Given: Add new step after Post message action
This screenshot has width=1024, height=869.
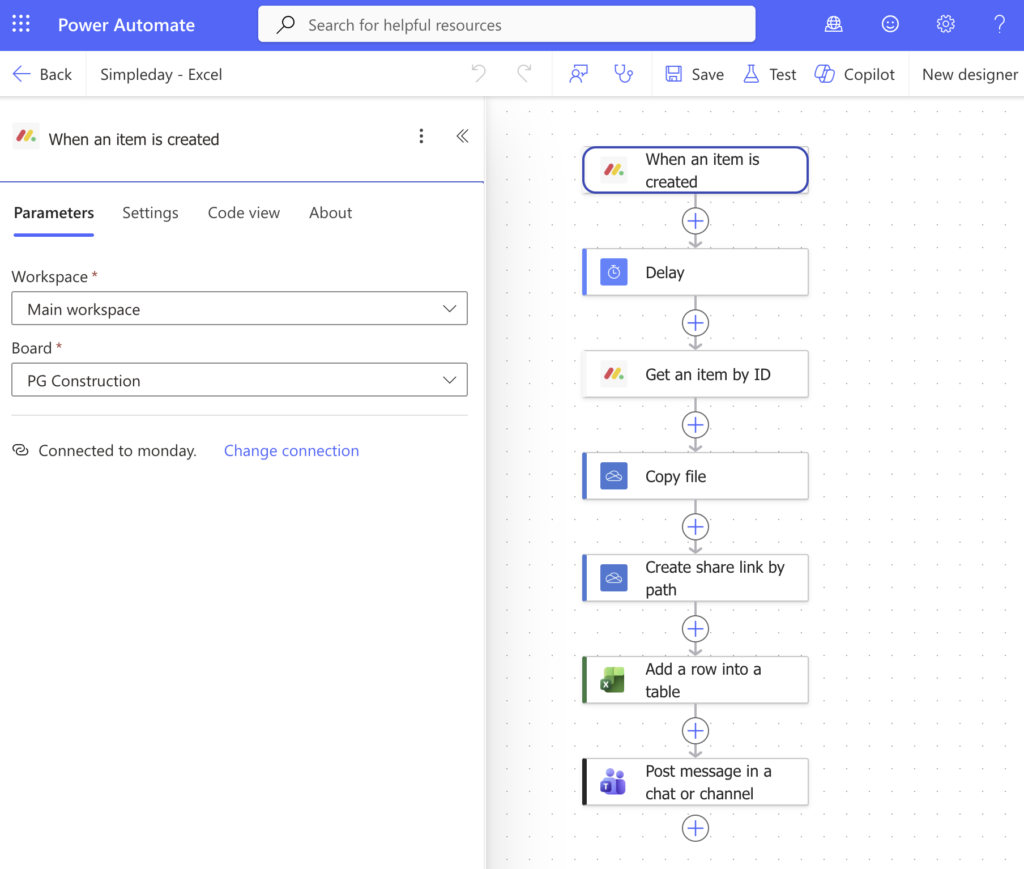Looking at the screenshot, I should click(x=696, y=829).
